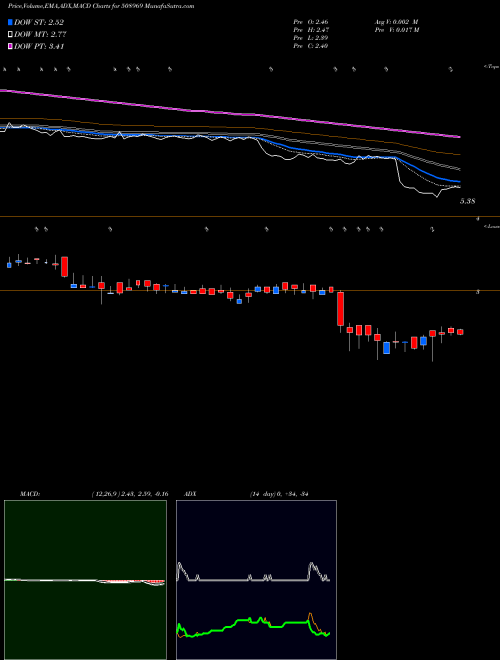500x660 pixels.
Task: Click the last red candle on the right
Action: [460, 332]
